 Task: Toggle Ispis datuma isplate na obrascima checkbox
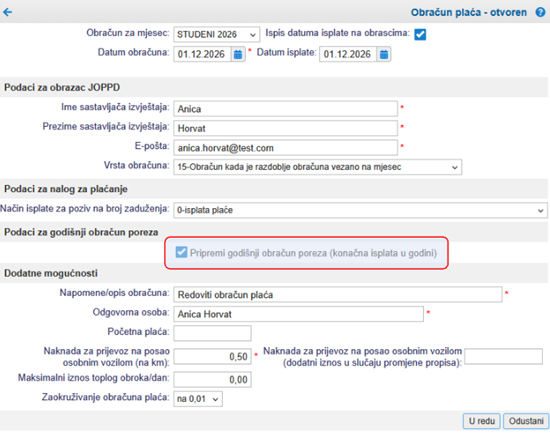[420, 34]
